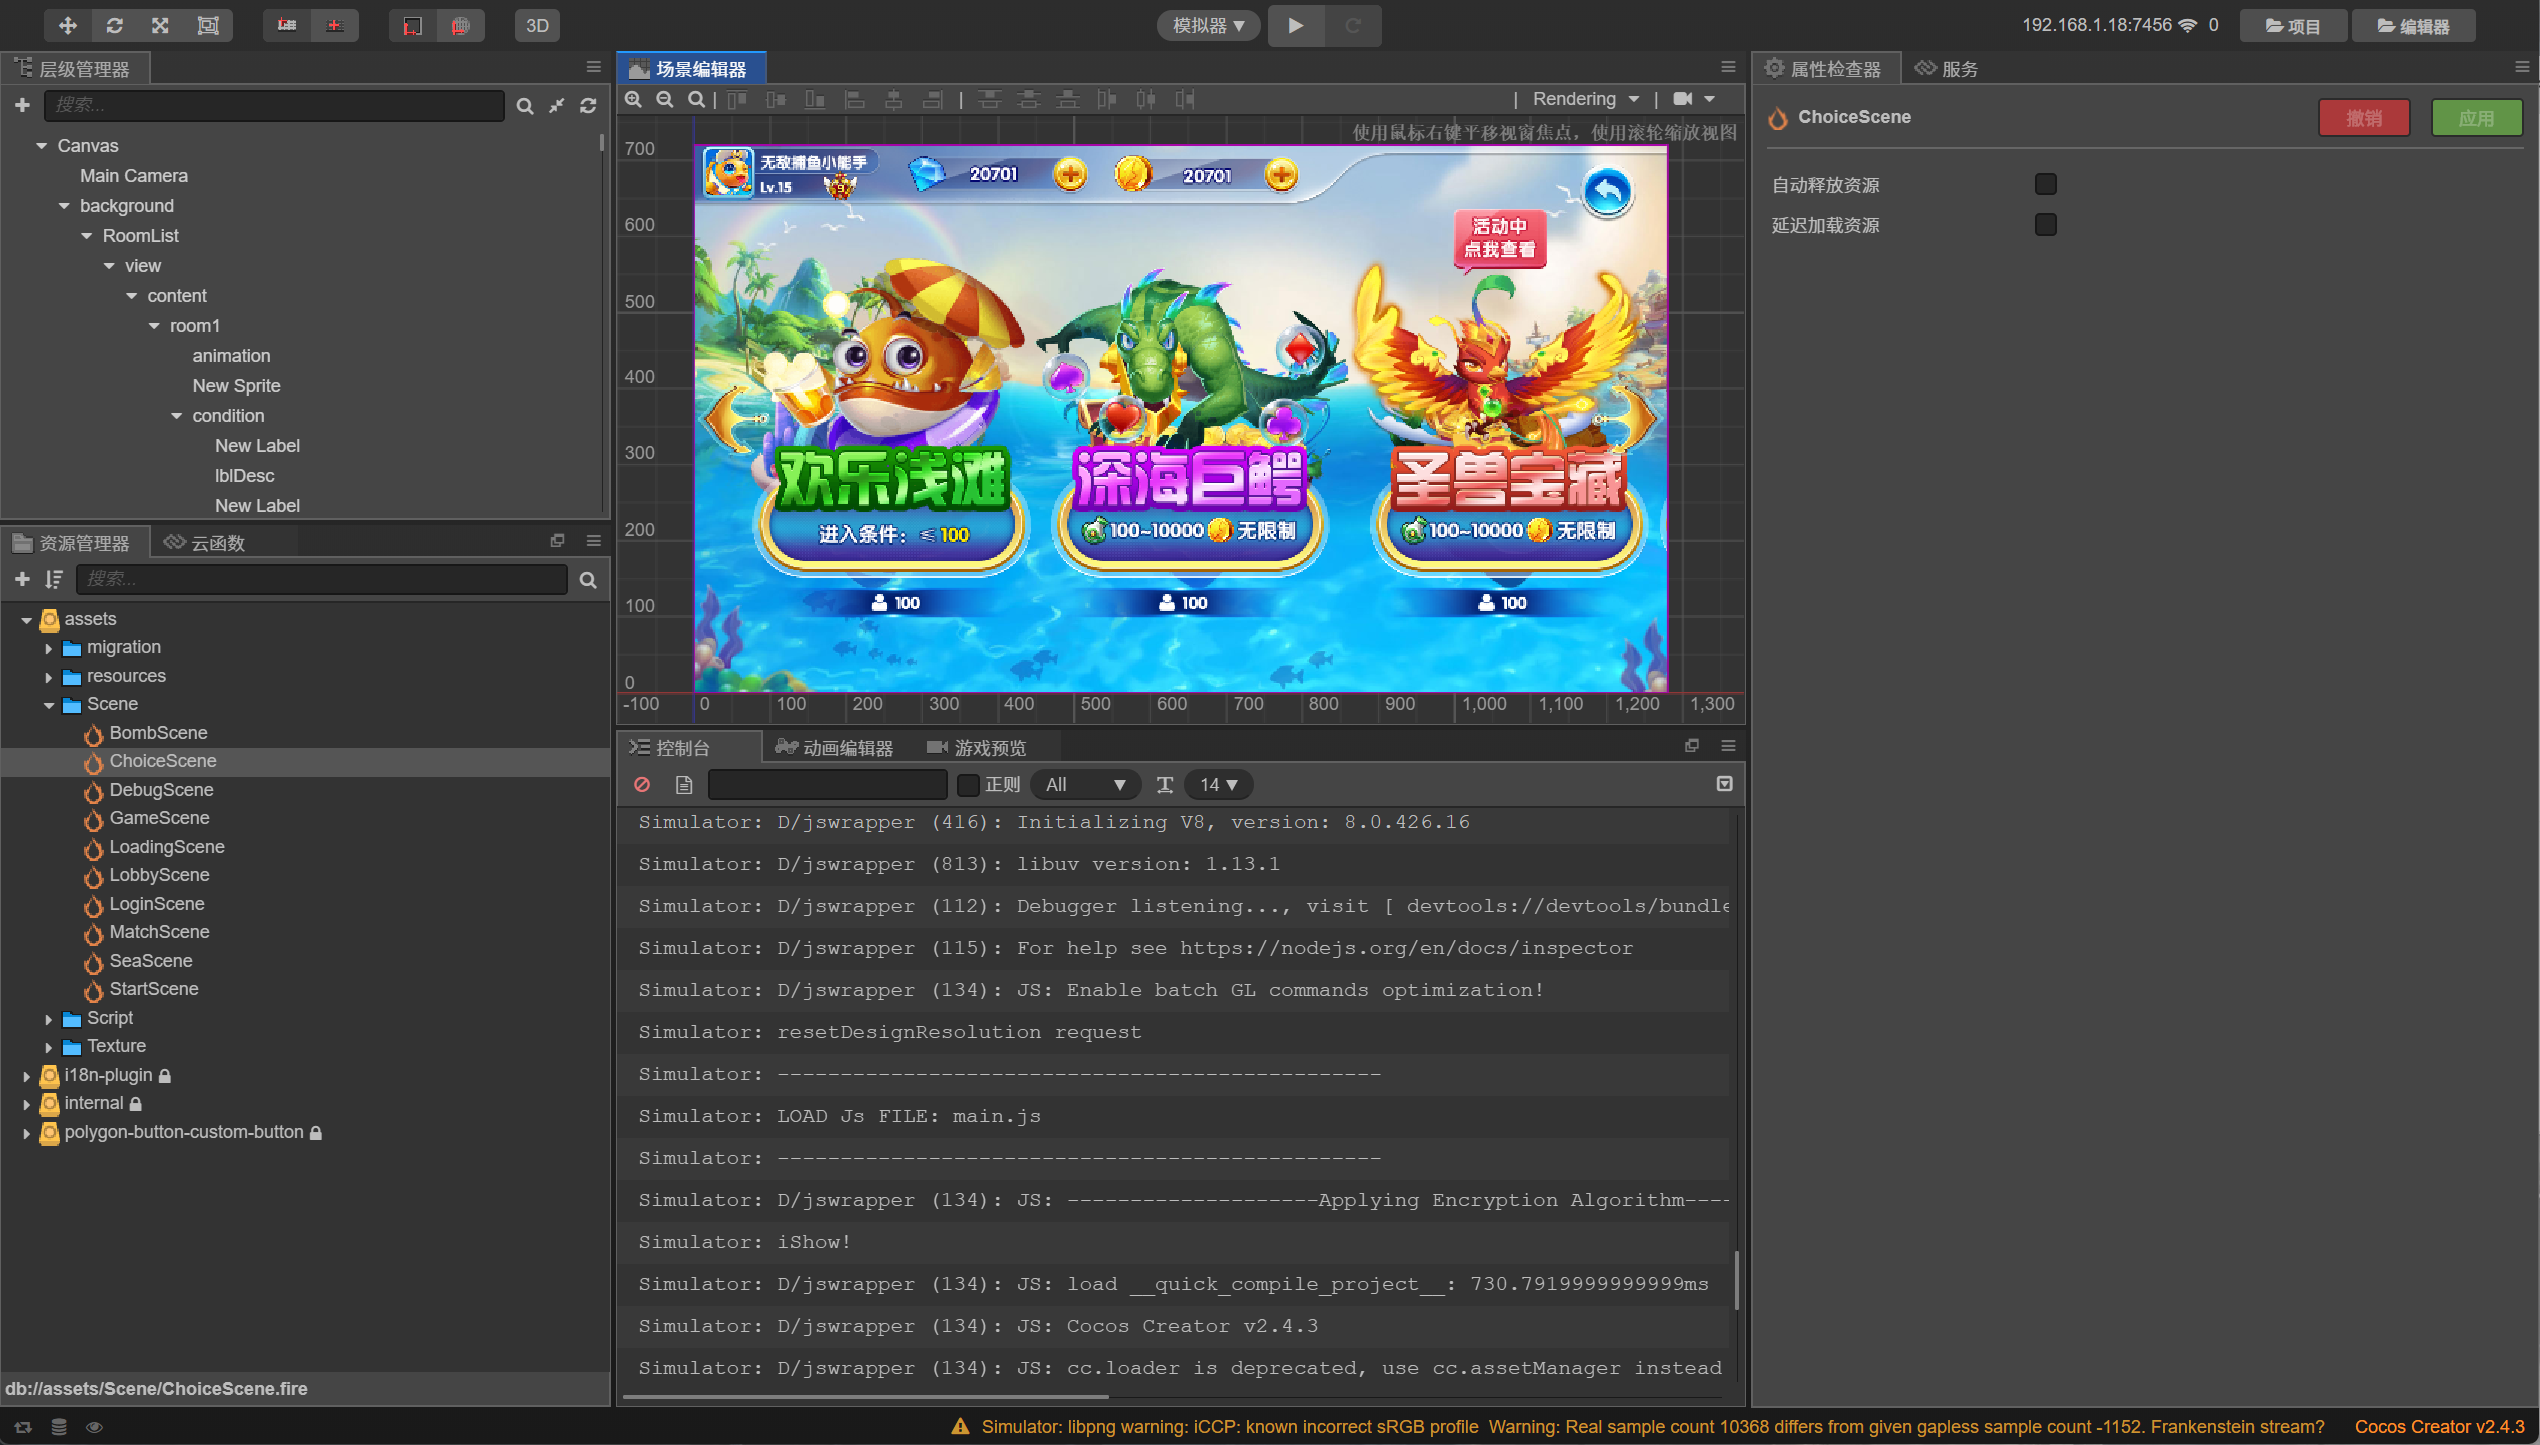Screen dimensions: 2540x1445
Task: Switch to the cloud functions tab
Action: click(x=205, y=542)
